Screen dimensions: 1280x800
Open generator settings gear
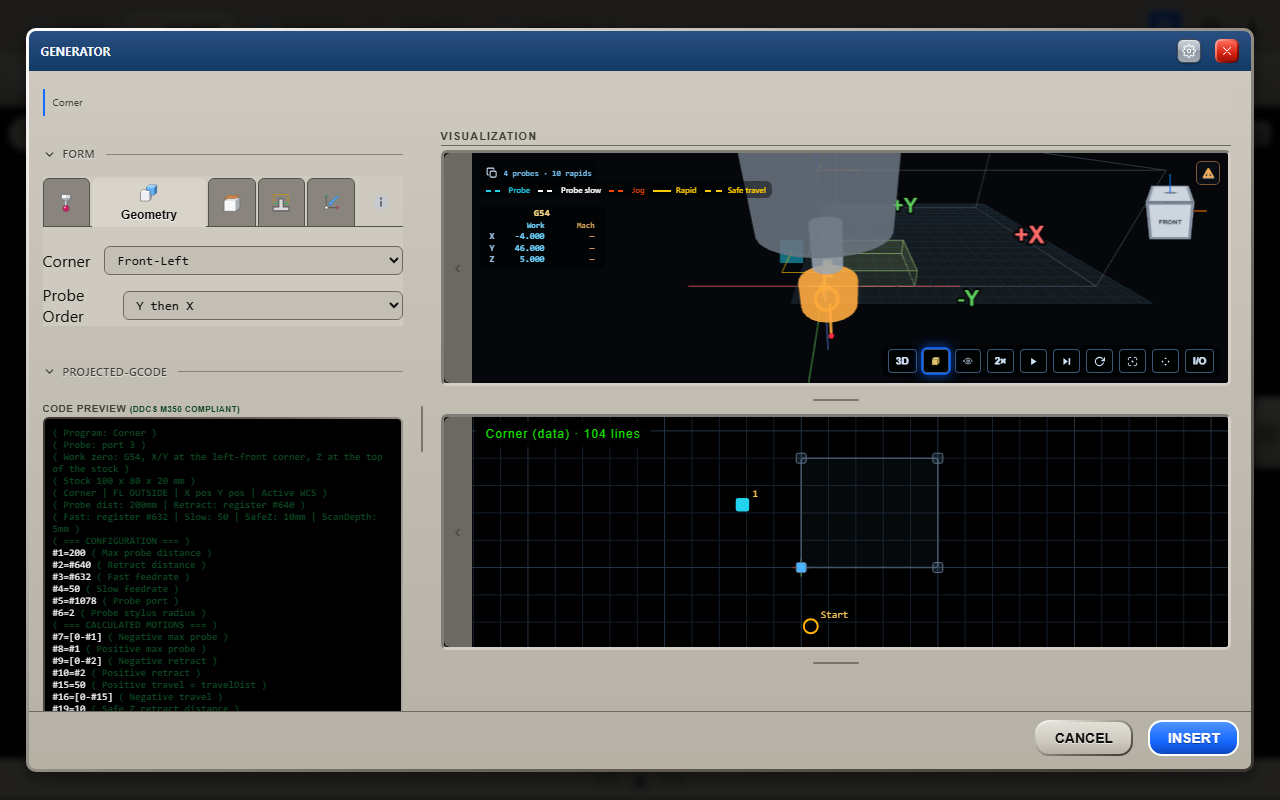(x=1189, y=51)
